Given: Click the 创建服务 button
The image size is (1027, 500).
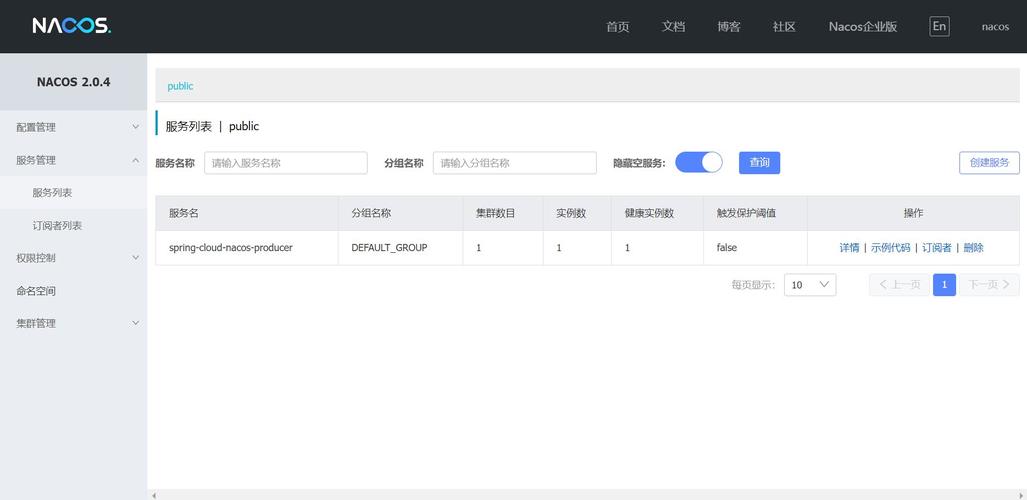Looking at the screenshot, I should [x=989, y=163].
